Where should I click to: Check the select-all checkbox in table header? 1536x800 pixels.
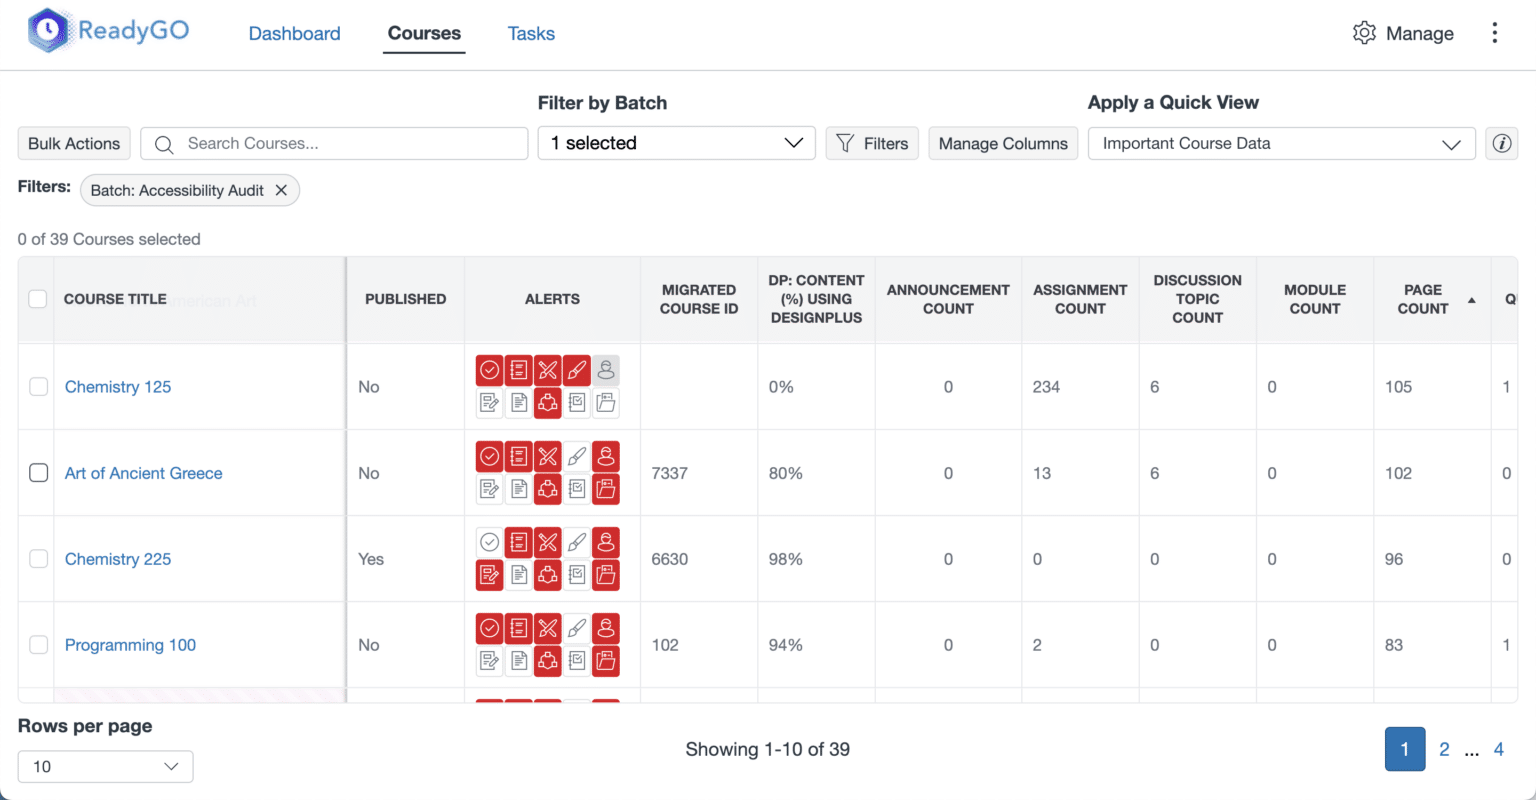(38, 299)
